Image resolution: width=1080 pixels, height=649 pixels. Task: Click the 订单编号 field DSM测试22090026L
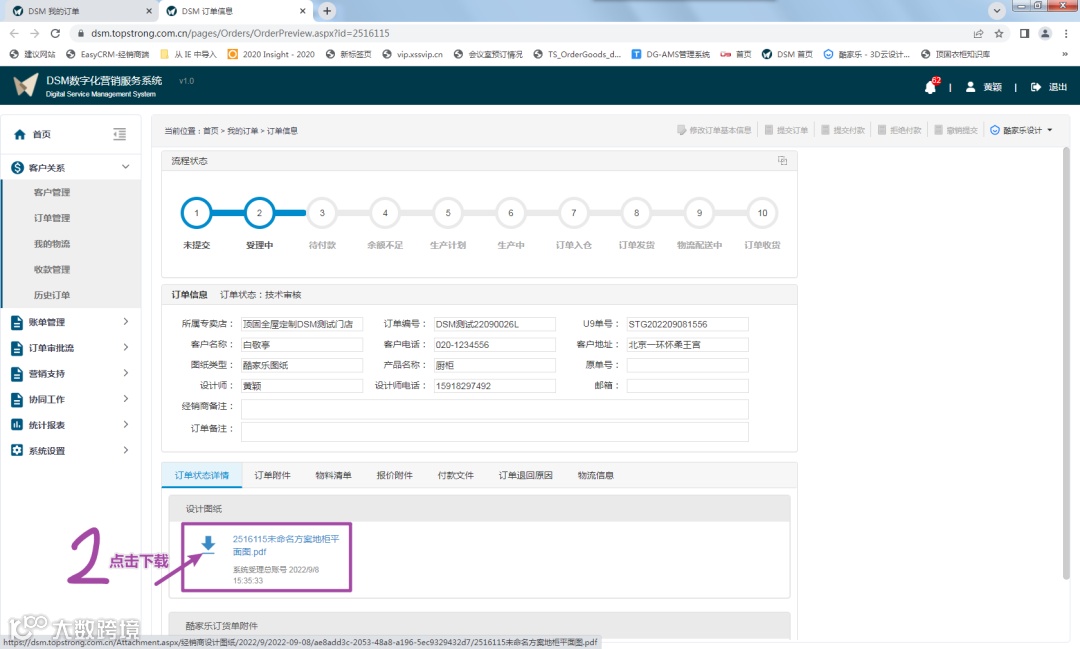pyautogui.click(x=494, y=324)
